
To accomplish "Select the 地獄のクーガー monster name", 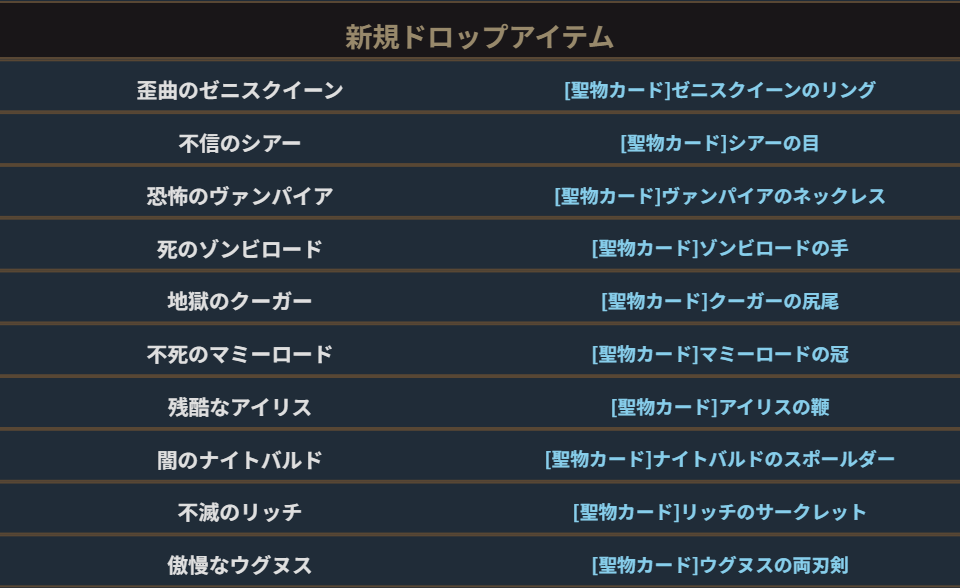I will tap(240, 301).
